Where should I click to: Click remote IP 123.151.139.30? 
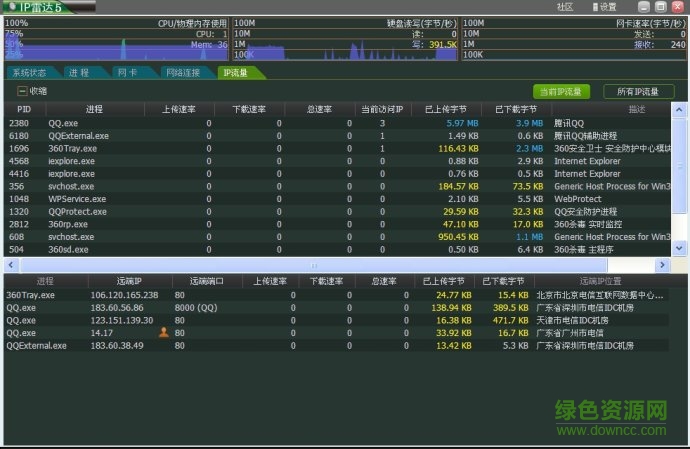[x=122, y=320]
